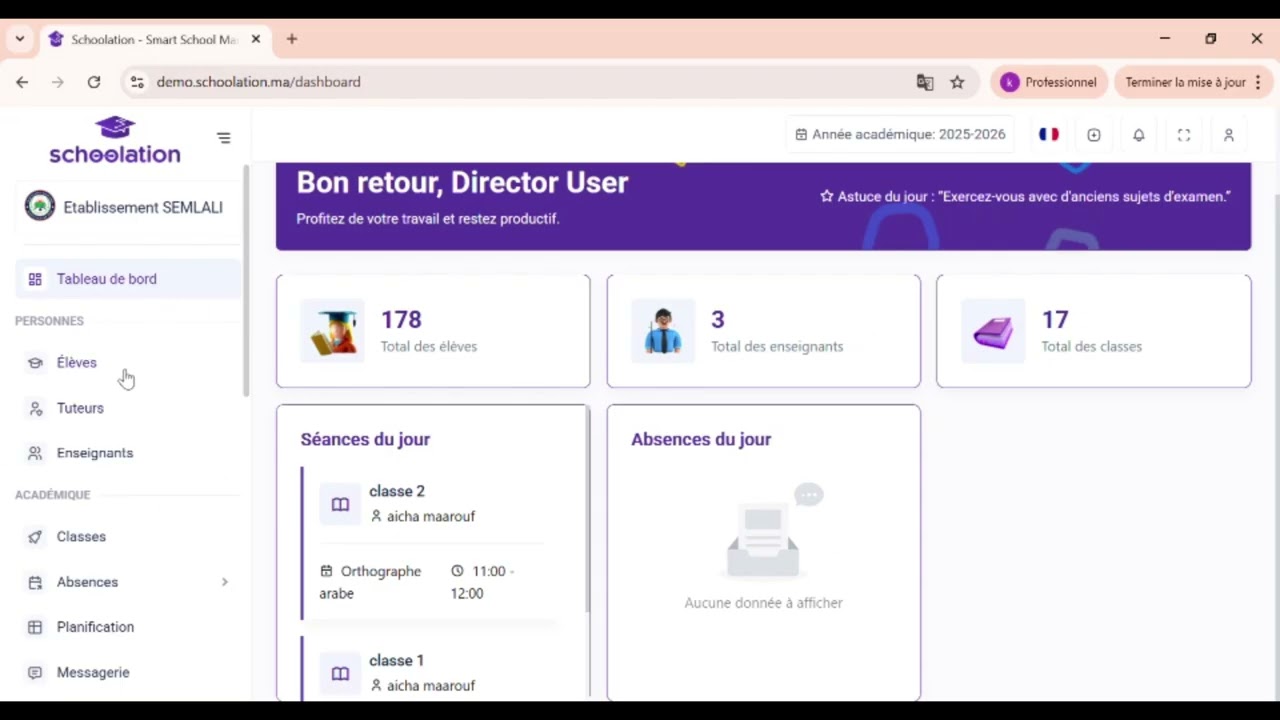This screenshot has height=720, width=1280.
Task: Click the Schoolation logo
Action: (115, 140)
